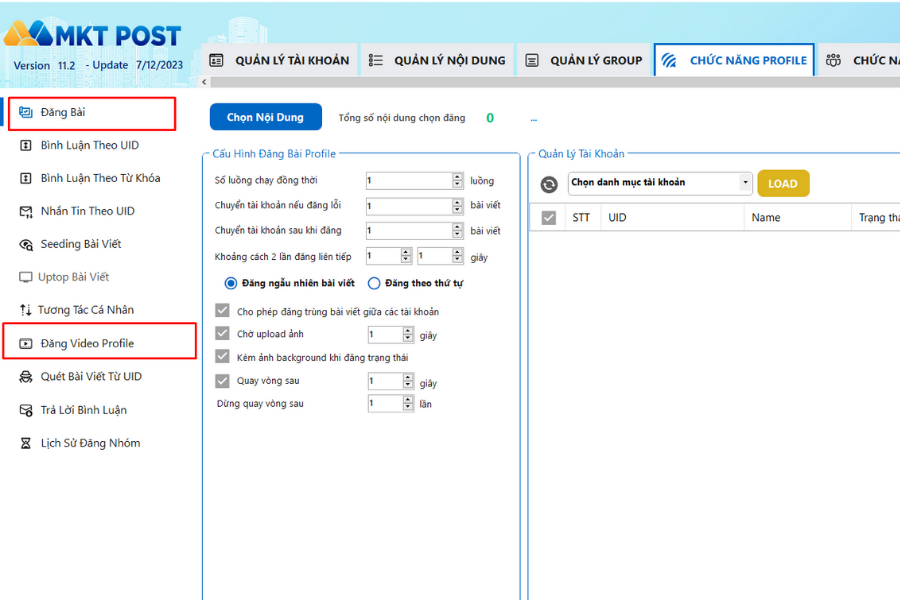Click the Chuyển tài khoản nếu đăng lỗi field
Viewport: 900px width, 600px height.
[408, 206]
